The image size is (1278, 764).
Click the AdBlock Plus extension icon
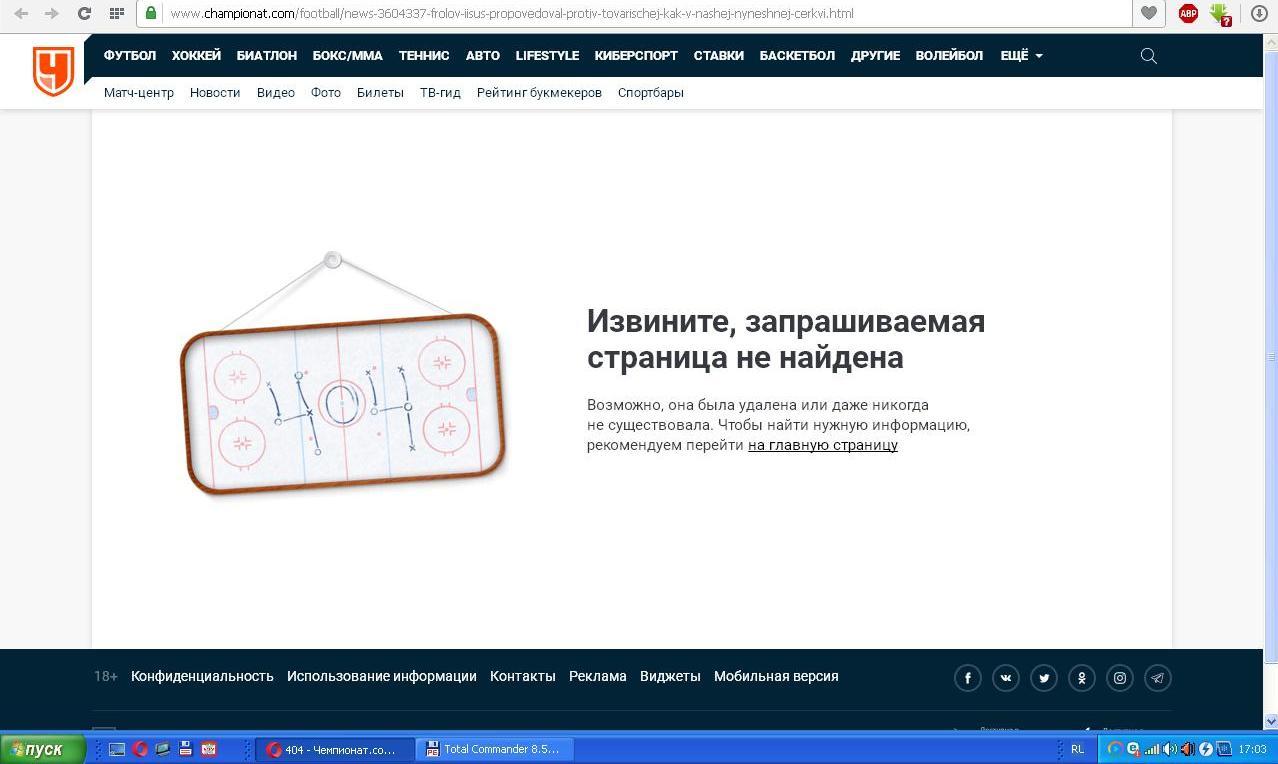[x=1188, y=13]
